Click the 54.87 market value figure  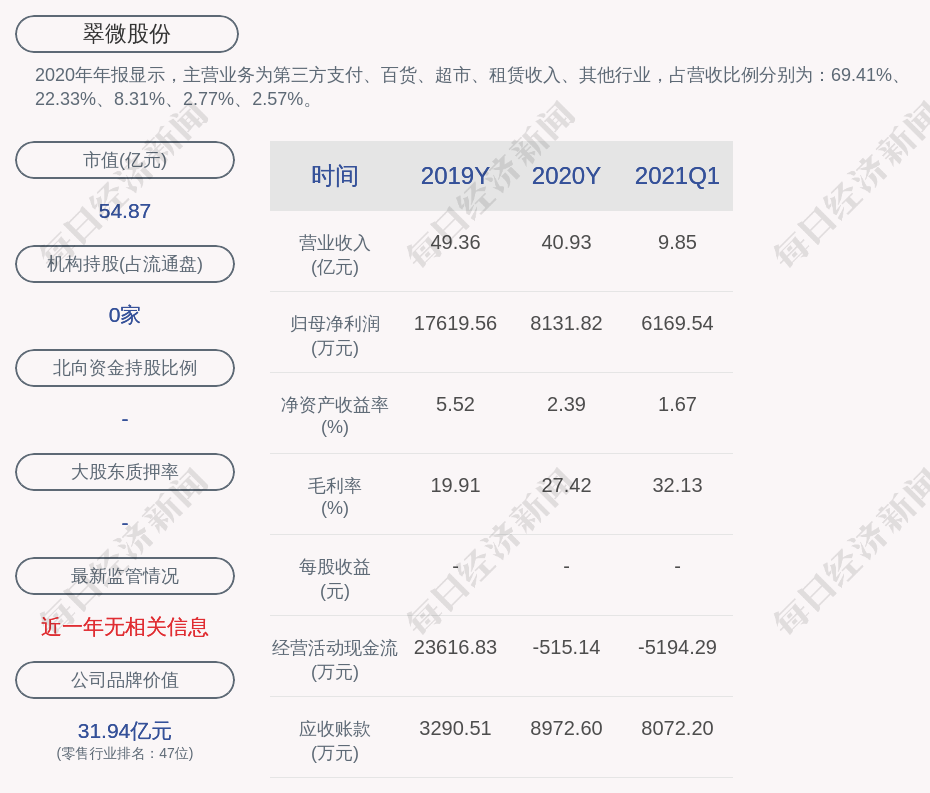(125, 211)
